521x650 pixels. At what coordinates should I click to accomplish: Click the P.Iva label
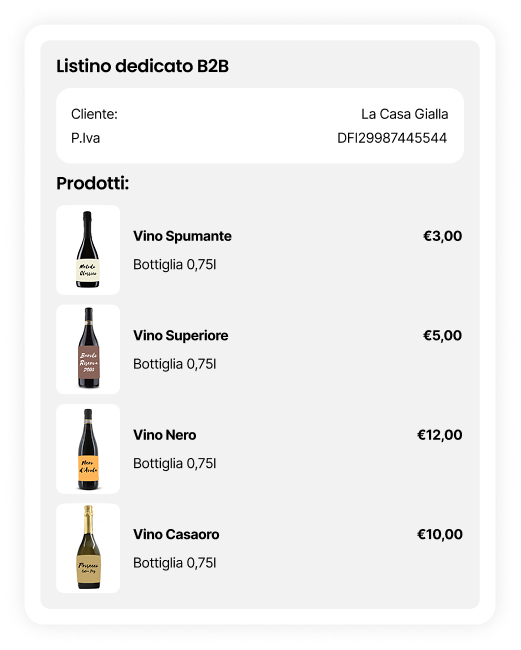tap(85, 138)
